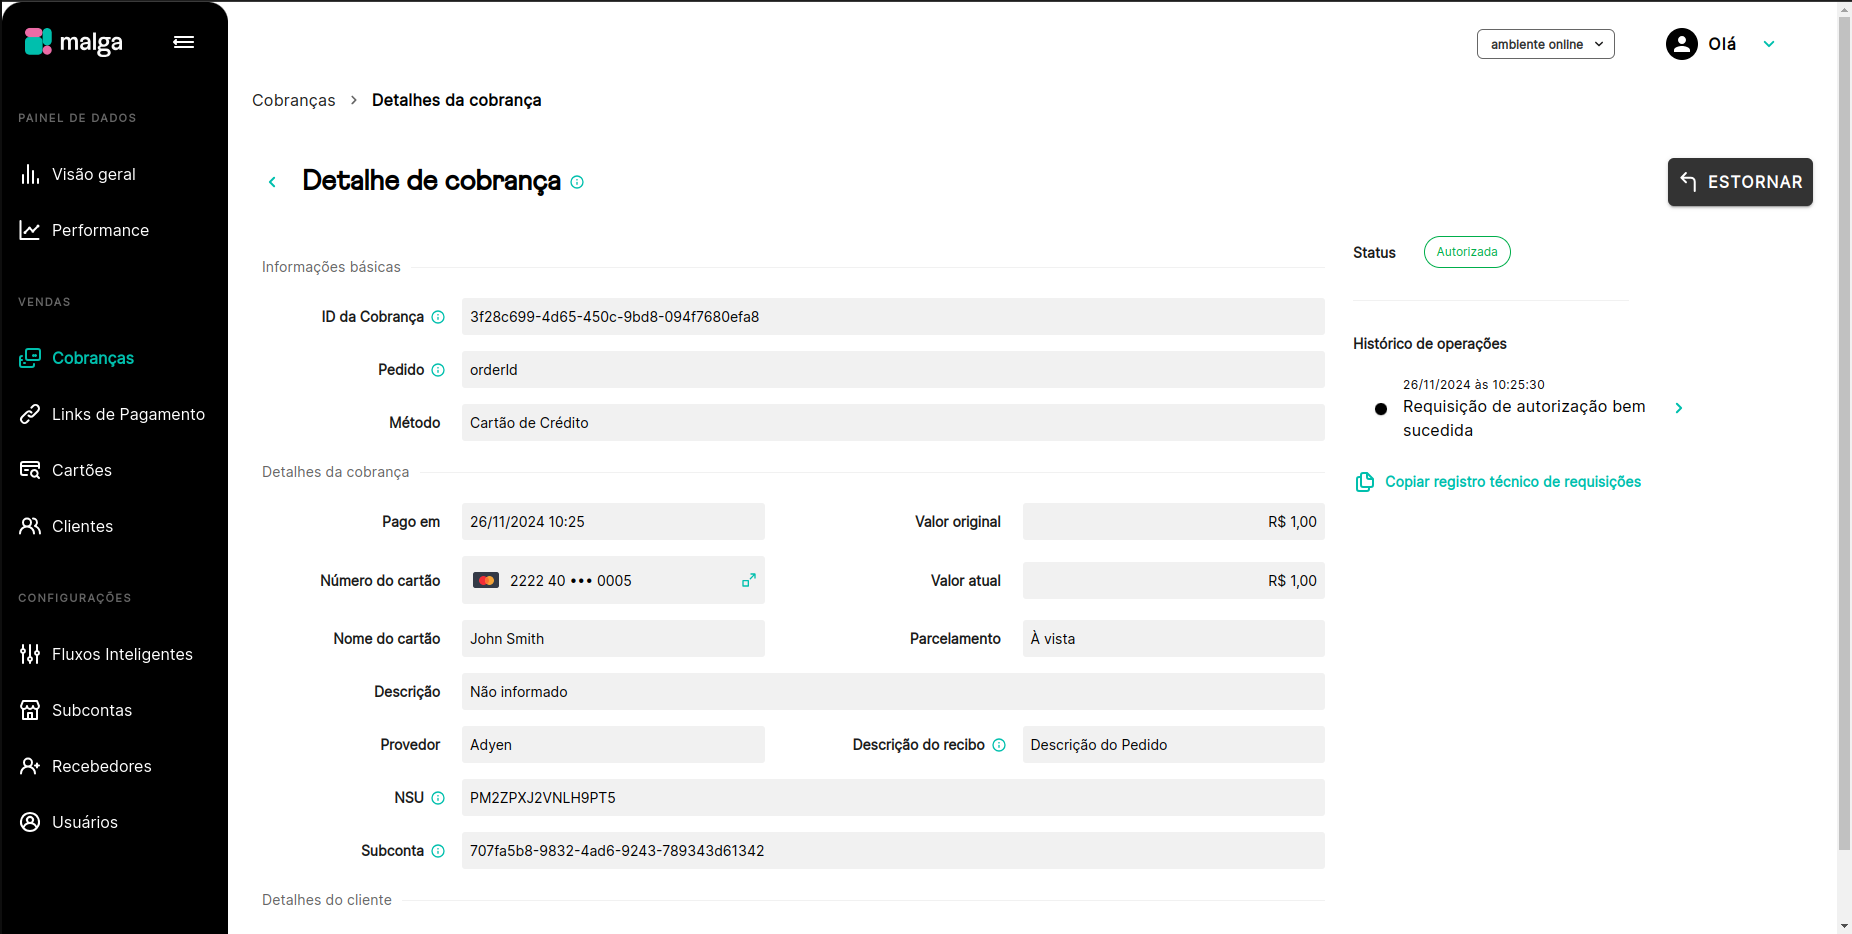The height and width of the screenshot is (934, 1852).
Task: Click Copiar registro técnico de requisições link
Action: point(1513,482)
